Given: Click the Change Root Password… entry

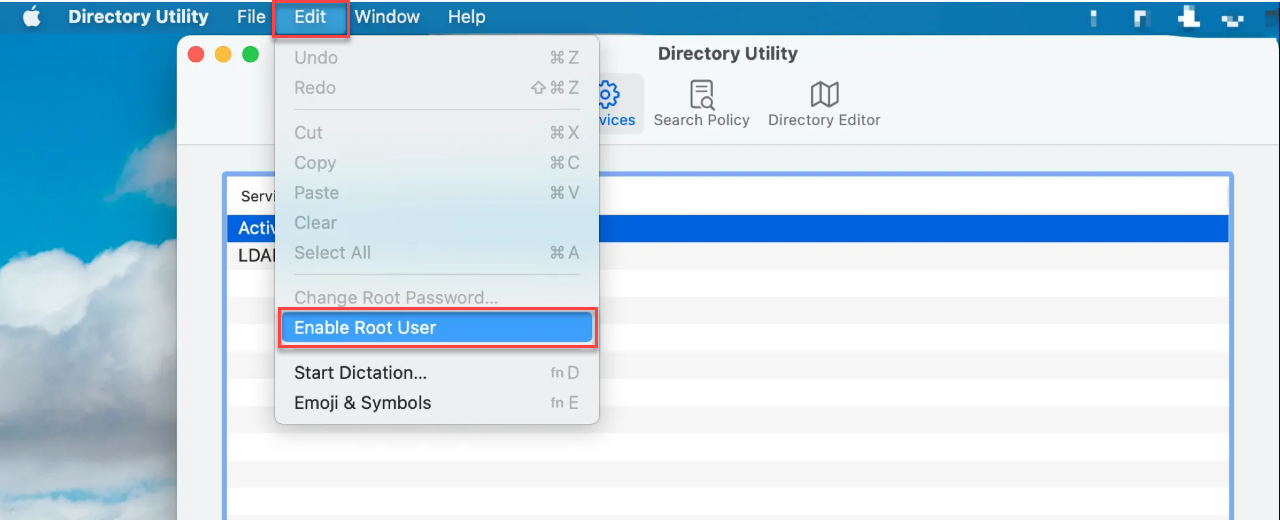Looking at the screenshot, I should click(x=437, y=298).
